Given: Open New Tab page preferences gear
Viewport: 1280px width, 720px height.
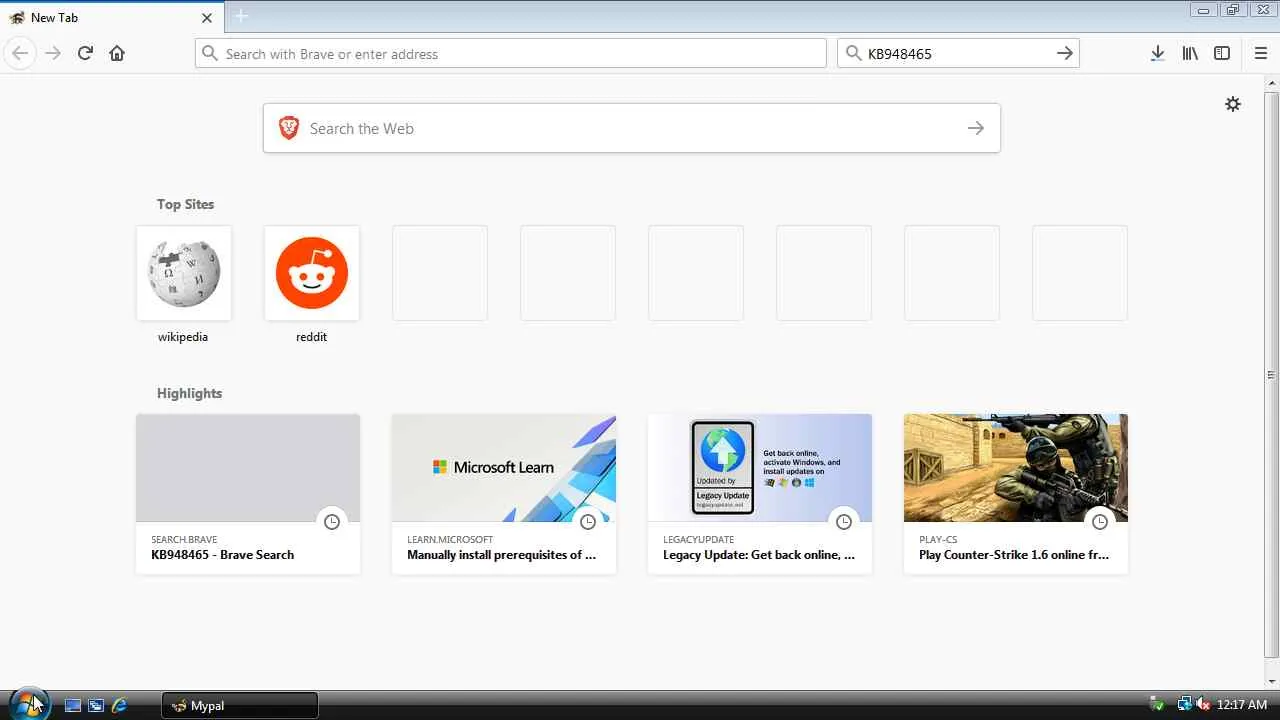Looking at the screenshot, I should (1233, 104).
